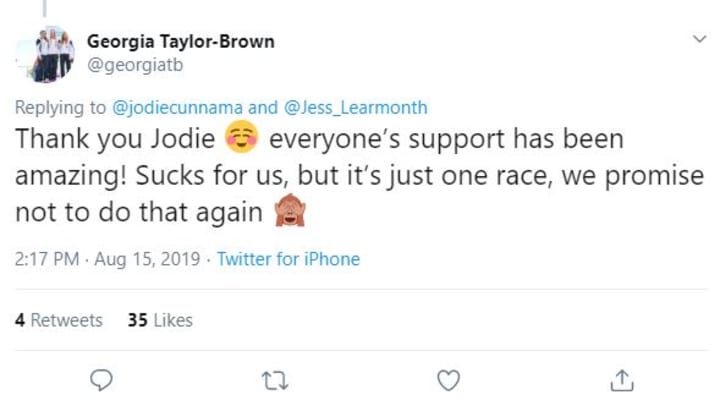720x406 pixels.
Task: Click the reply speech bubble icon
Action: pos(101,380)
